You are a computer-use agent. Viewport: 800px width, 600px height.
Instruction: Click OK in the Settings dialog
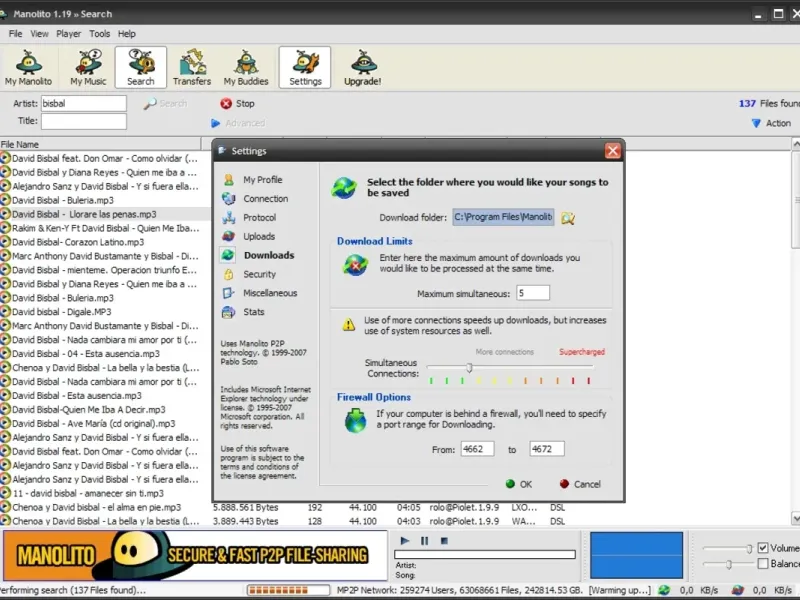[x=519, y=484]
